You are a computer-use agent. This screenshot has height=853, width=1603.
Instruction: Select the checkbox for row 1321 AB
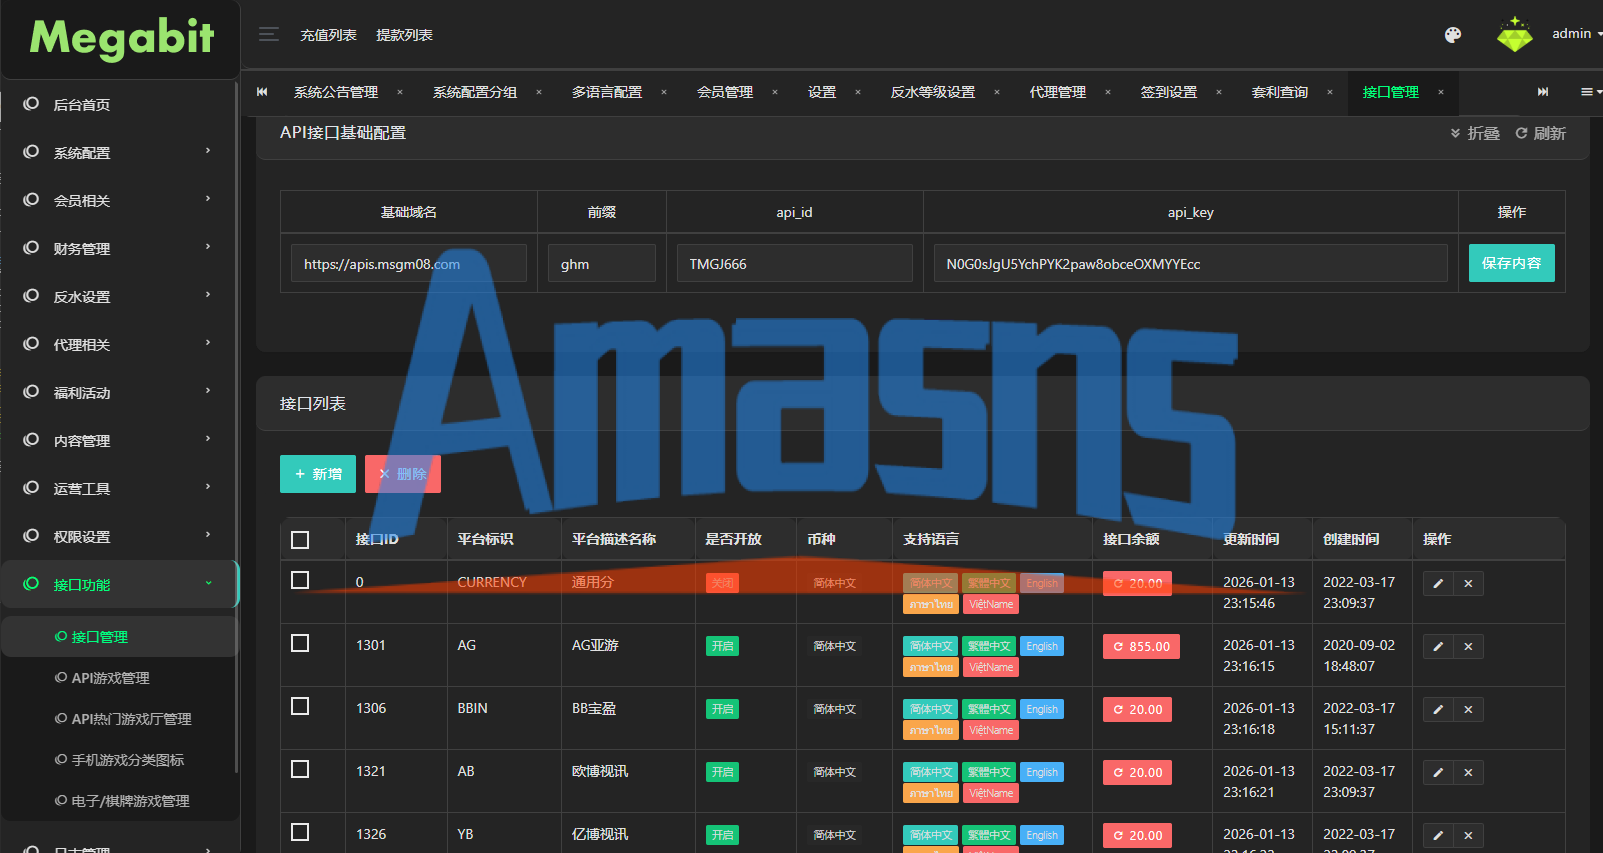[300, 769]
